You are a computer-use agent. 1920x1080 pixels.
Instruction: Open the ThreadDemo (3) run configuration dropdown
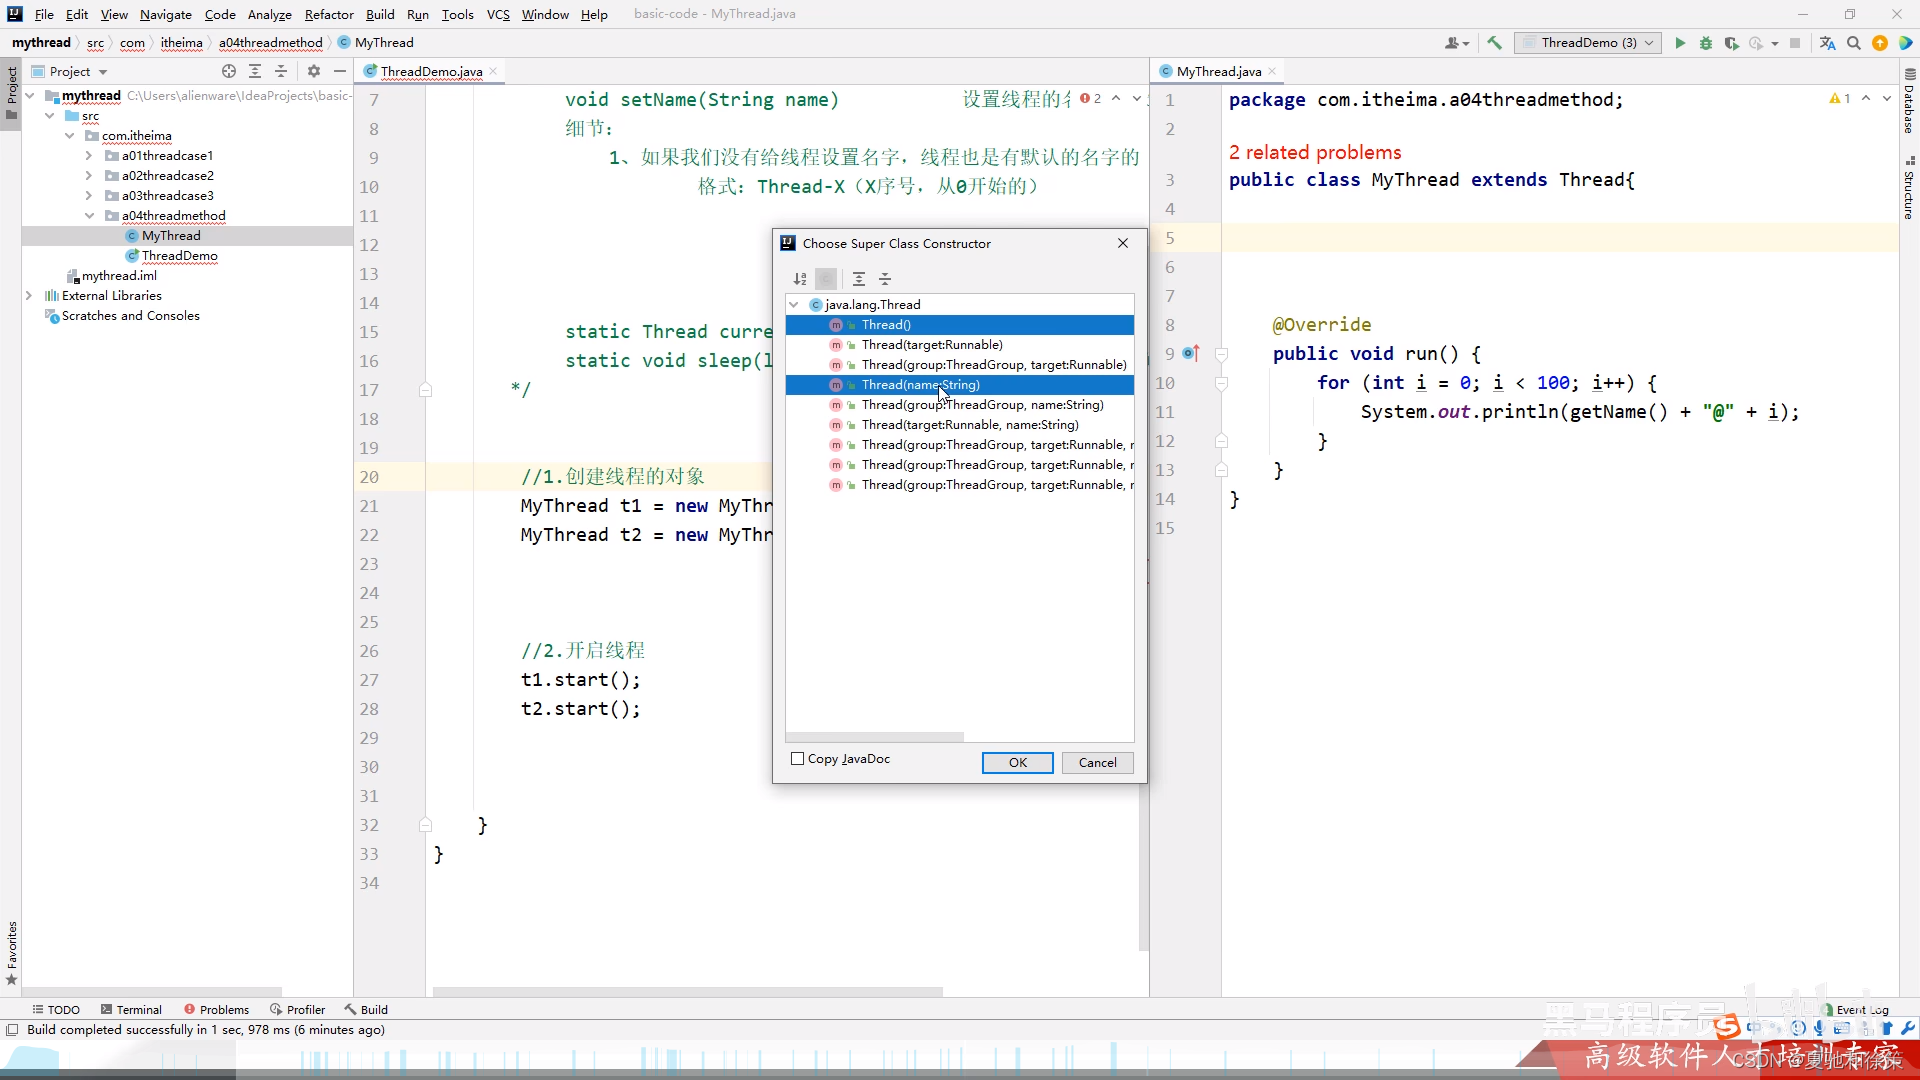pyautogui.click(x=1587, y=43)
